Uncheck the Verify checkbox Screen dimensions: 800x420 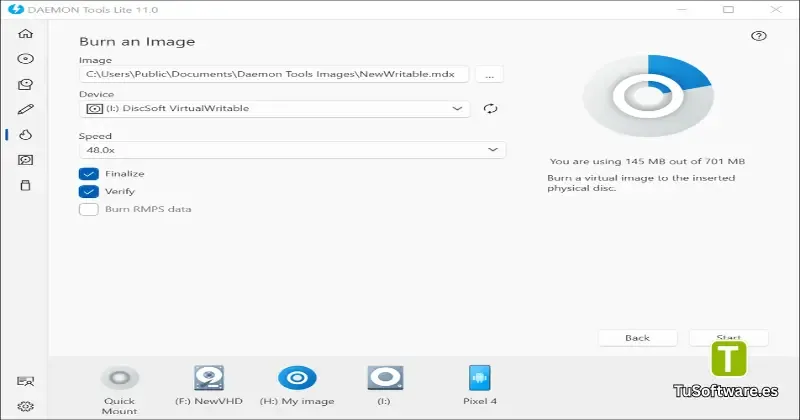point(89,191)
